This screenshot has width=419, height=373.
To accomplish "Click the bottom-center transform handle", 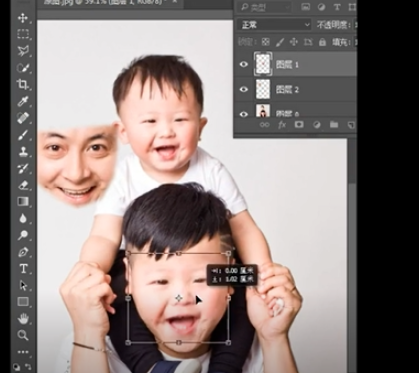I will 179,342.
